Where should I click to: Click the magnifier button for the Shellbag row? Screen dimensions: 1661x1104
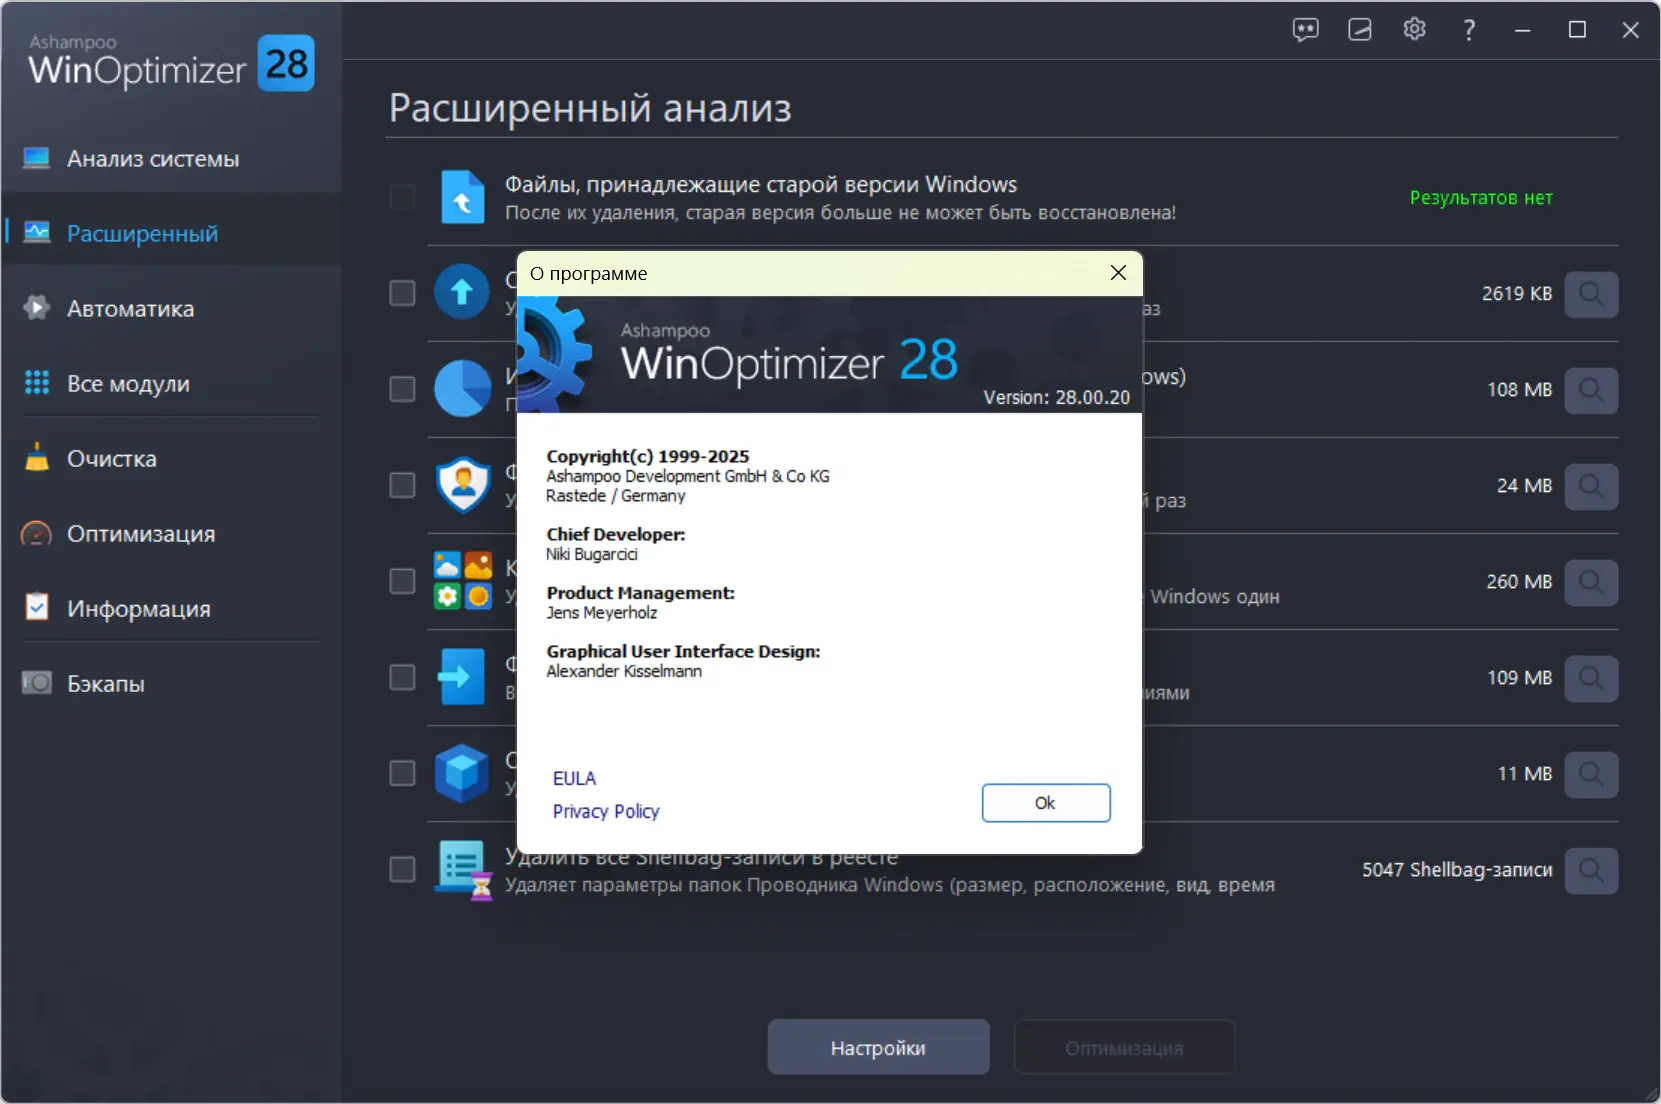pyautogui.click(x=1591, y=870)
